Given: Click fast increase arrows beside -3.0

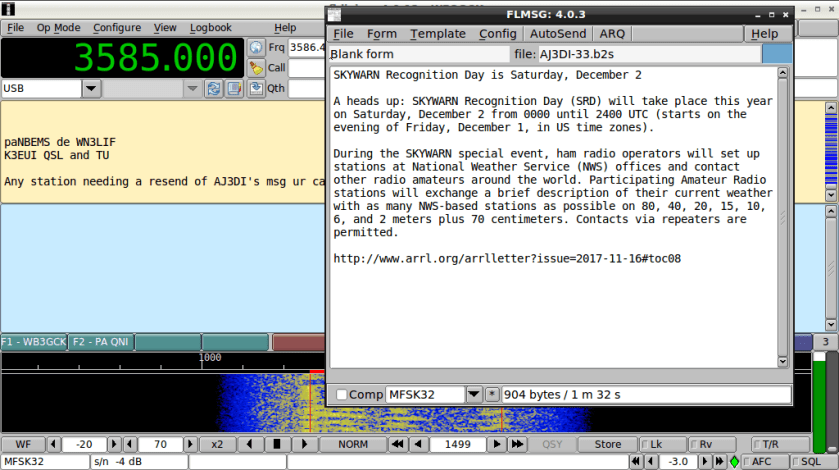Looking at the screenshot, I should (720, 461).
